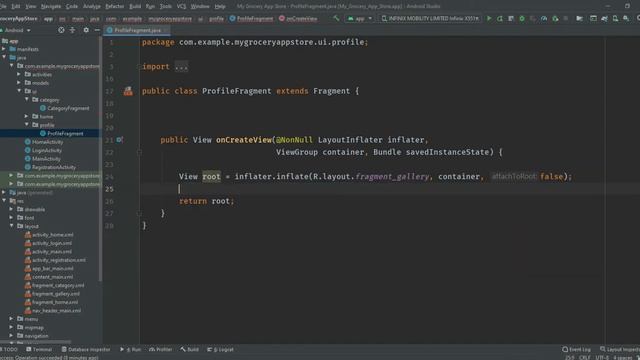The width and height of the screenshot is (640, 360).
Task: Click the override gutter icon beside onCreateView
Action: [119, 140]
